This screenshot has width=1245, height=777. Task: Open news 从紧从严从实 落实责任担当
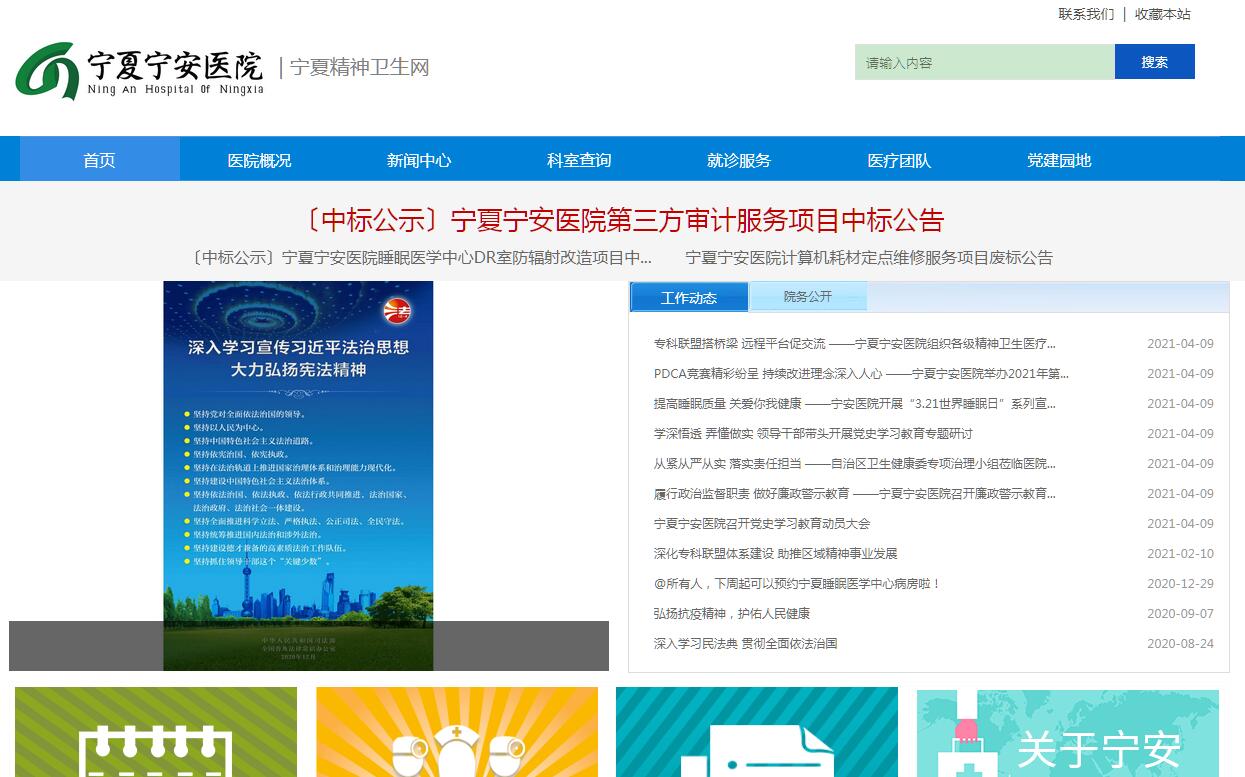click(x=855, y=464)
